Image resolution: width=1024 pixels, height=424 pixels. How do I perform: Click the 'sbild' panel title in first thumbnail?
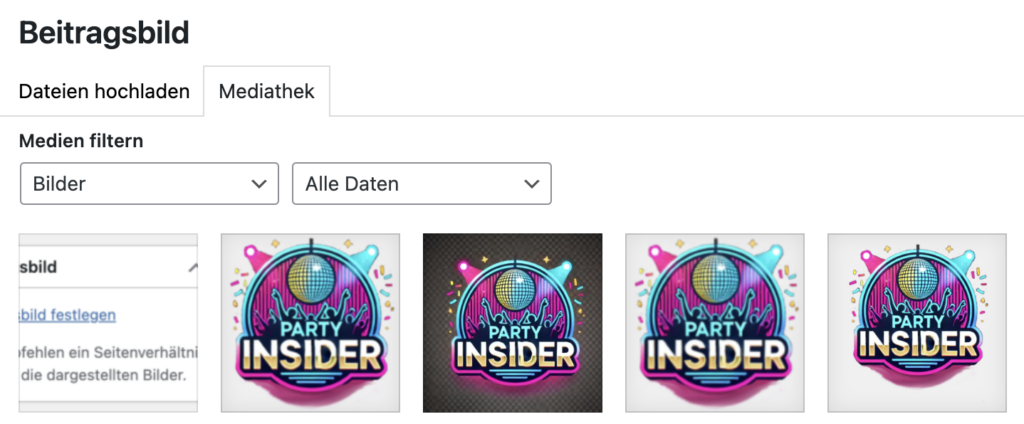pyautogui.click(x=38, y=267)
